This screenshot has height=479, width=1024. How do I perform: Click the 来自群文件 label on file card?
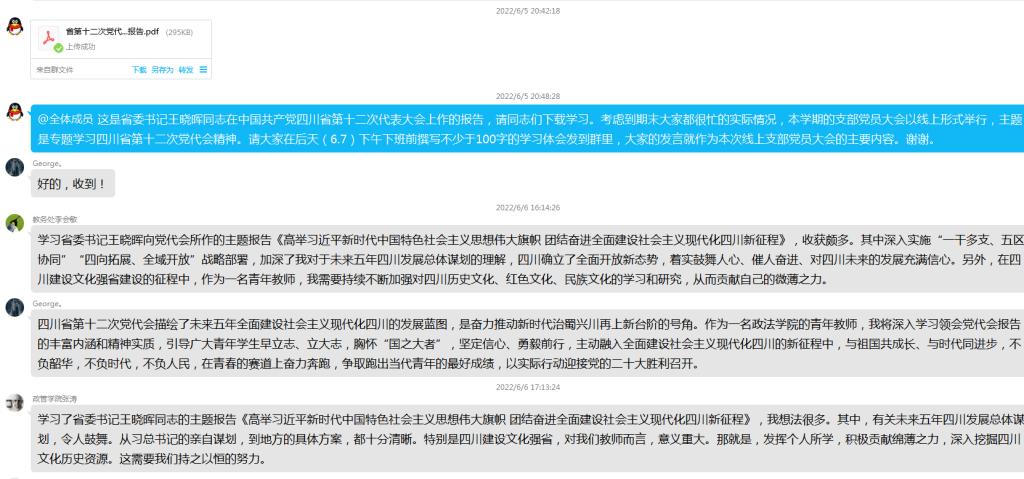point(55,69)
